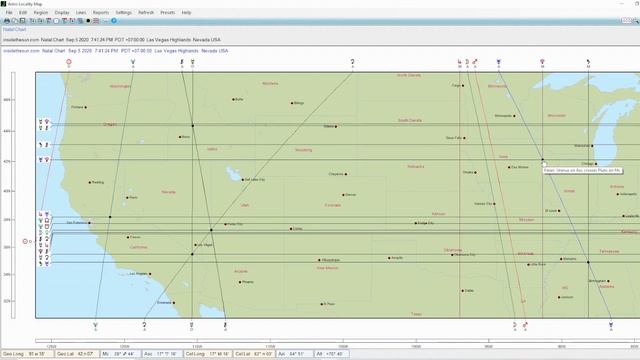Click the Paran Uranus on Asc tooltip
640x360 pixels.
coord(583,170)
